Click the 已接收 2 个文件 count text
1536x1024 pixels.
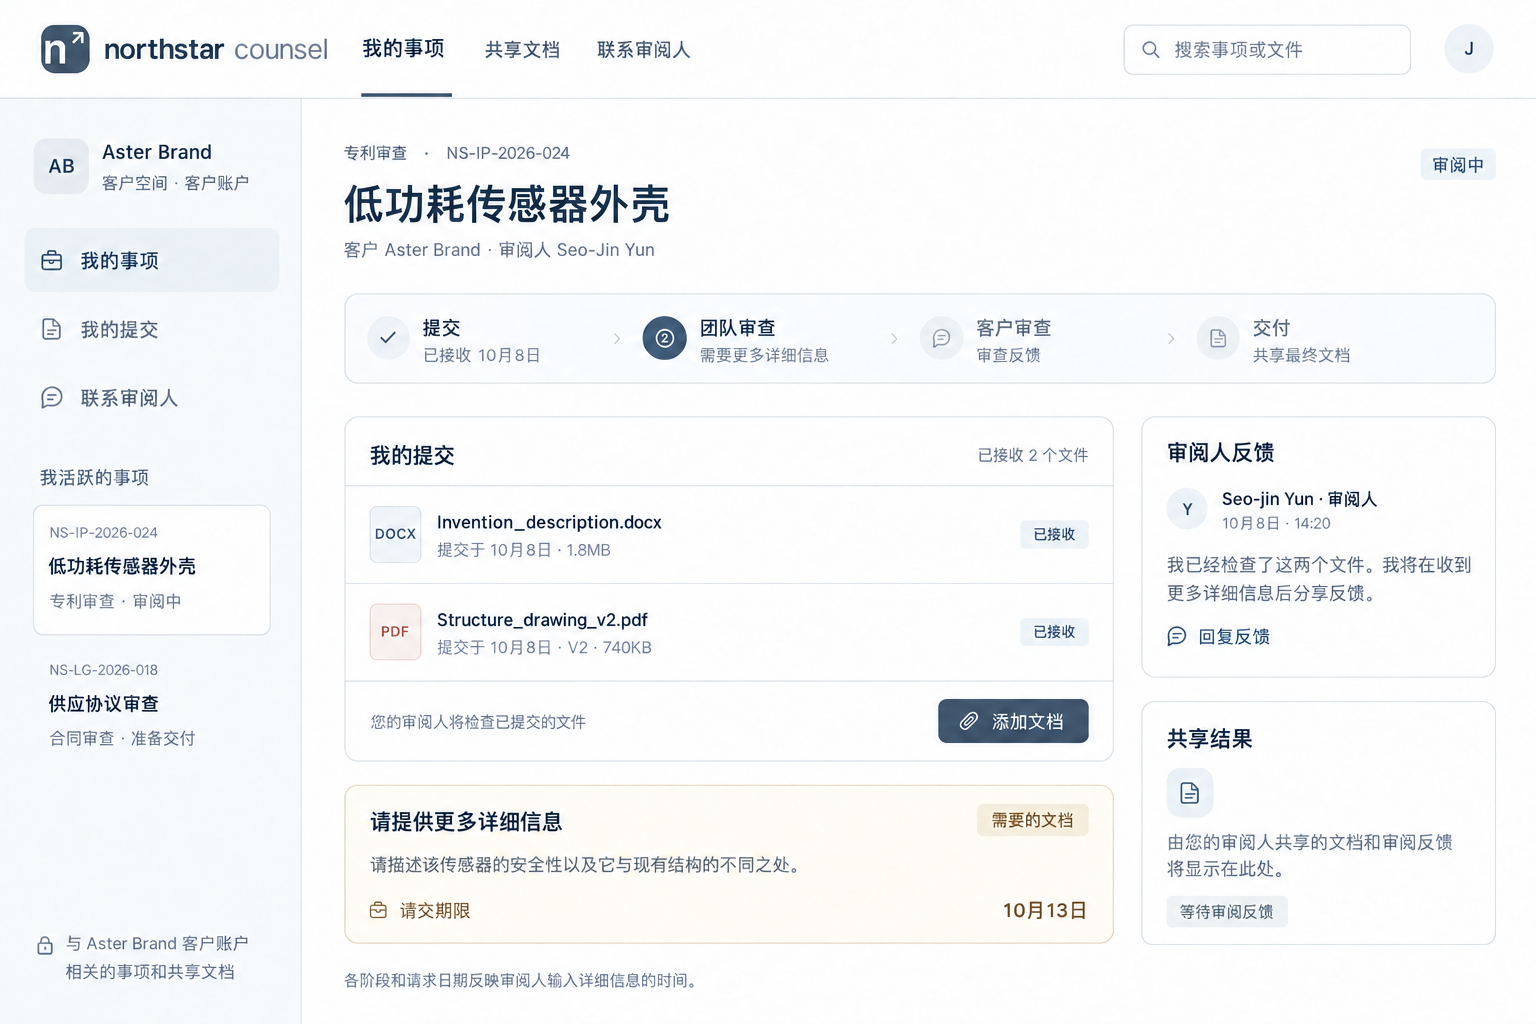1033,455
